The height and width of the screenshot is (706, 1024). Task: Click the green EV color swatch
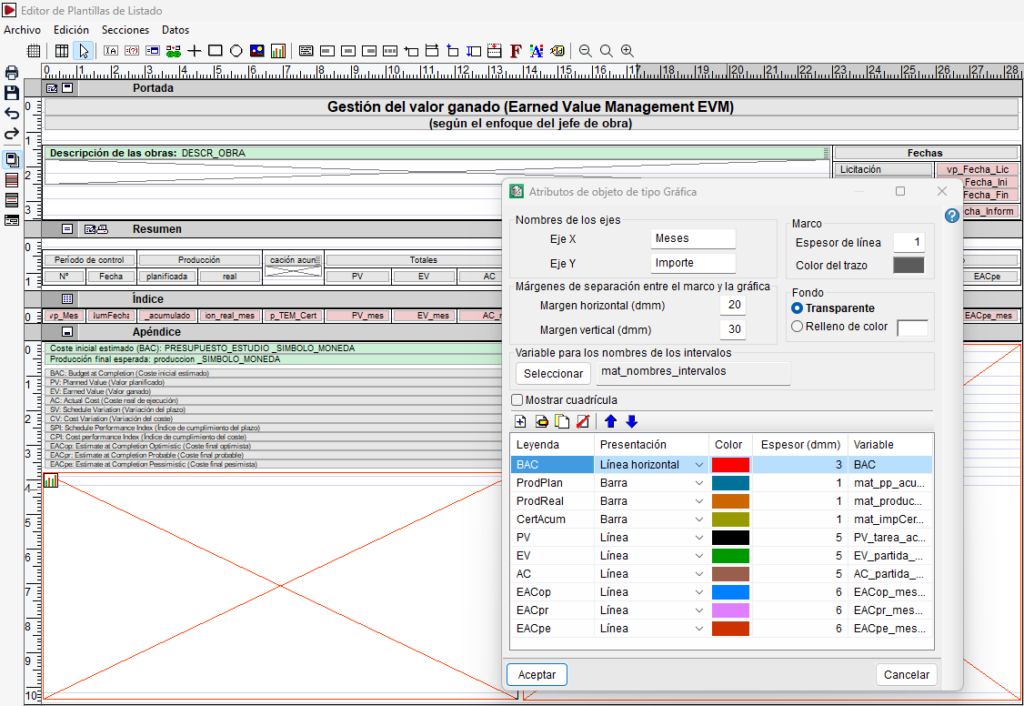click(730, 556)
